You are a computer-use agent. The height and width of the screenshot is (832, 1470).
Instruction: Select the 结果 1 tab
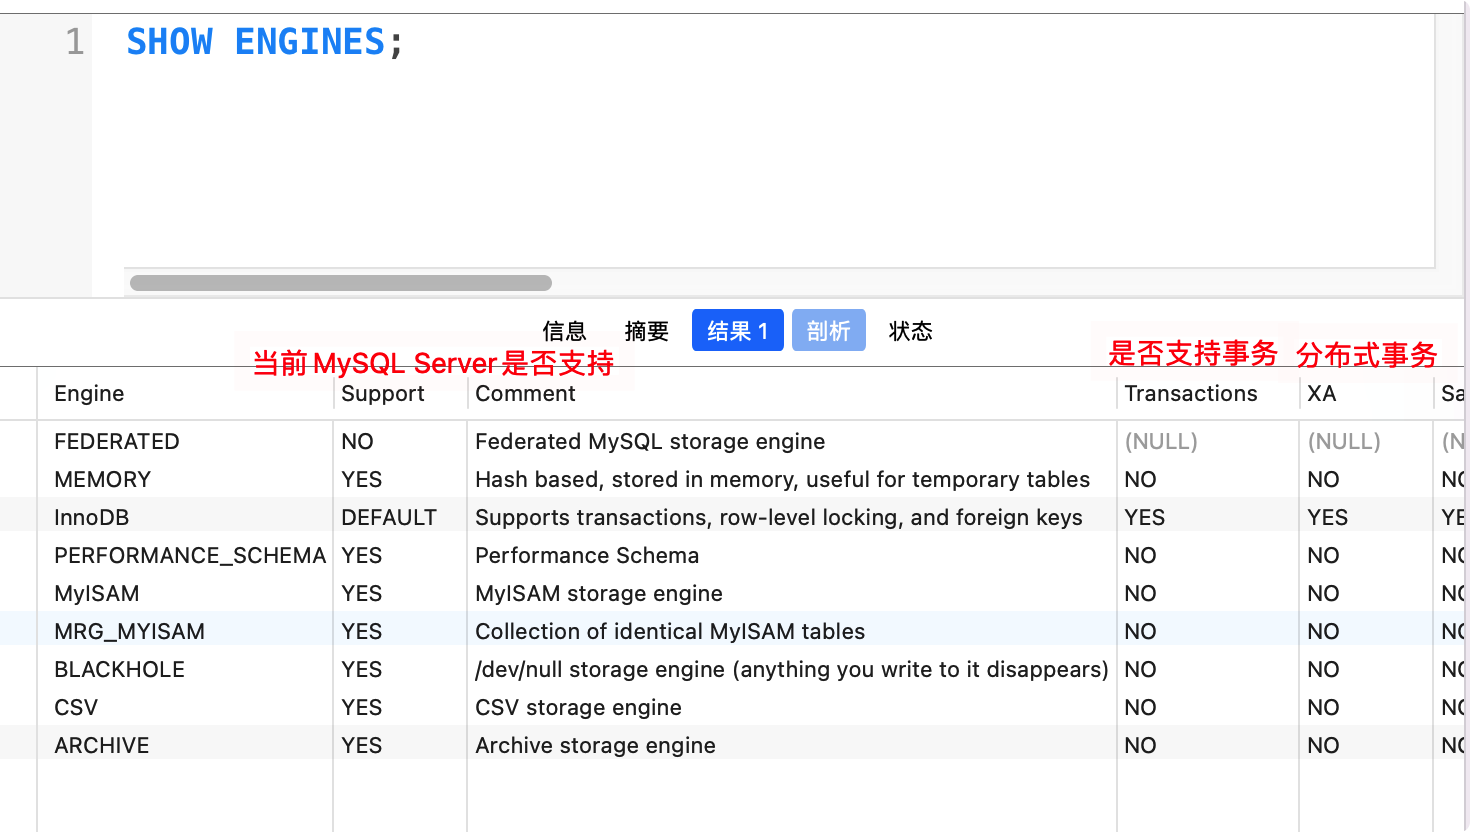pos(737,330)
